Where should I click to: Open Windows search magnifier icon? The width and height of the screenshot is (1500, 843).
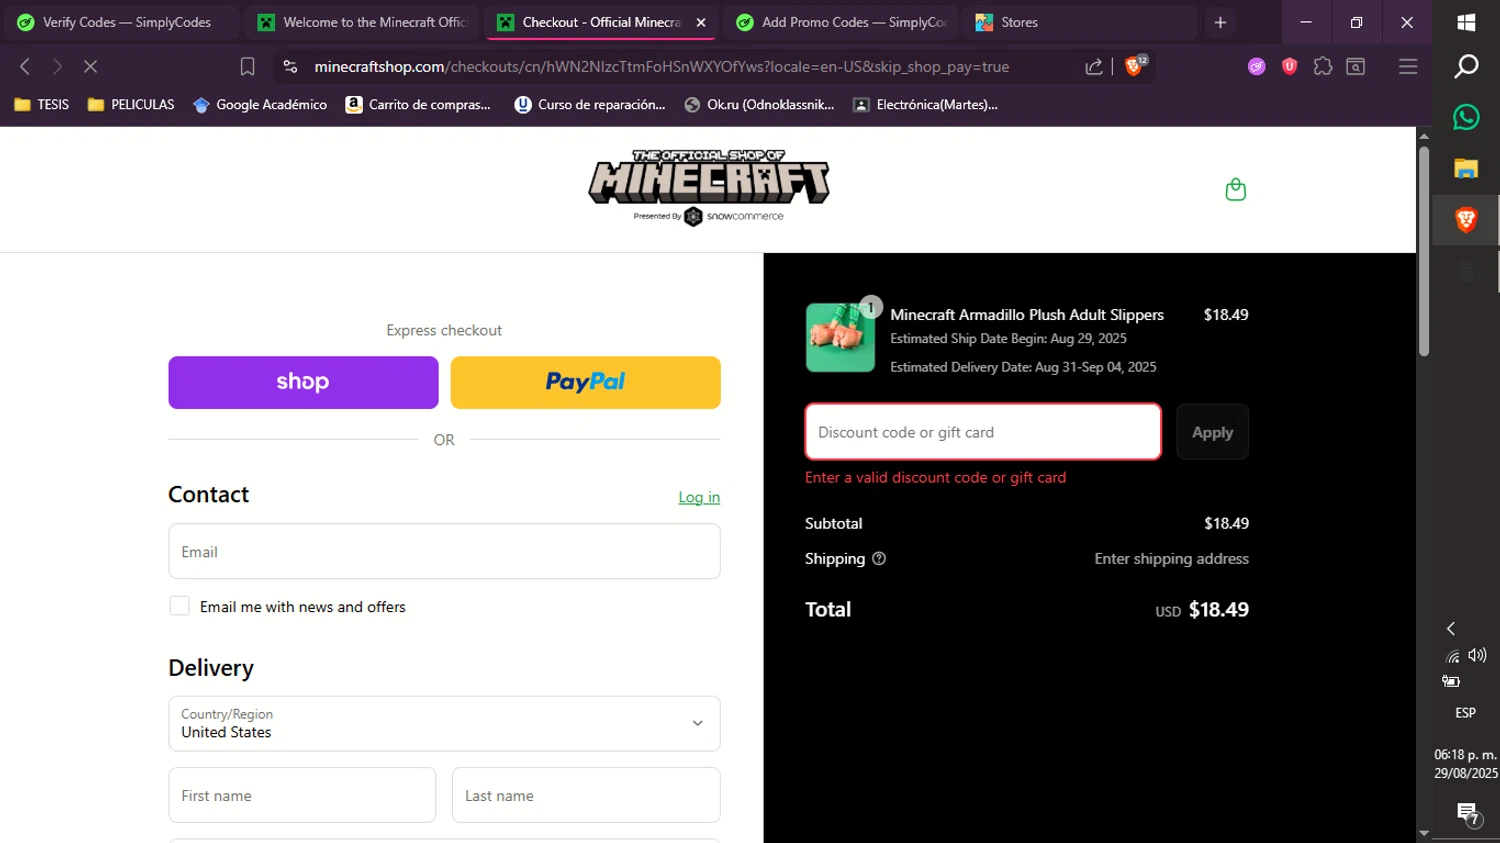(x=1466, y=66)
